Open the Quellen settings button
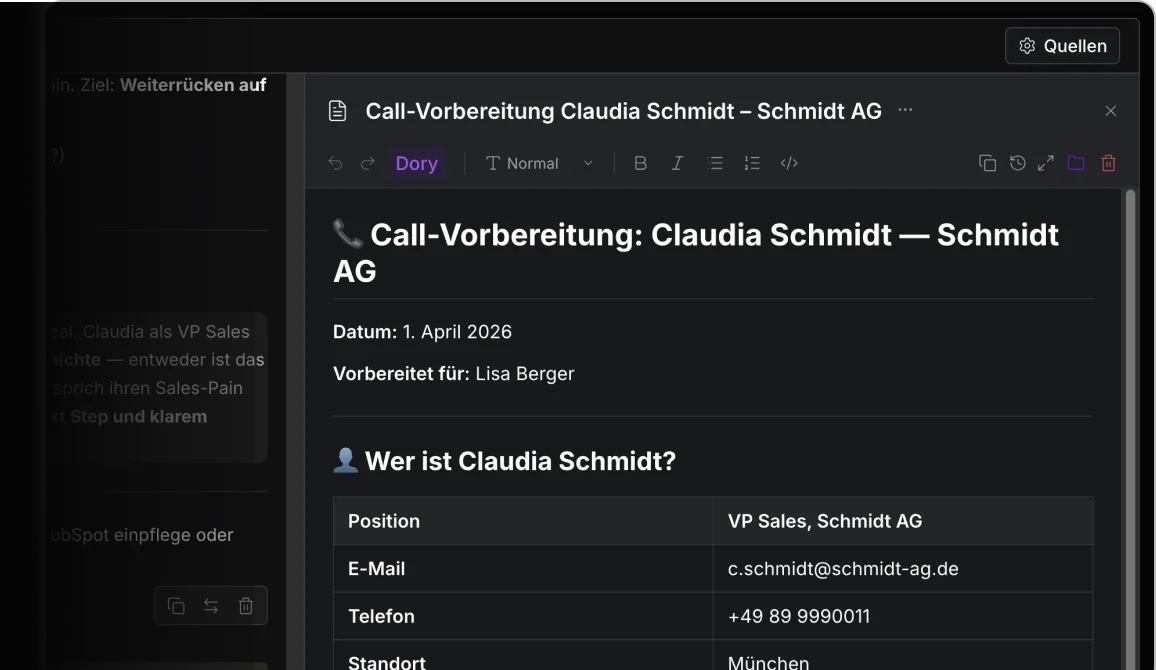Image resolution: width=1156 pixels, height=670 pixels. [x=1062, y=46]
